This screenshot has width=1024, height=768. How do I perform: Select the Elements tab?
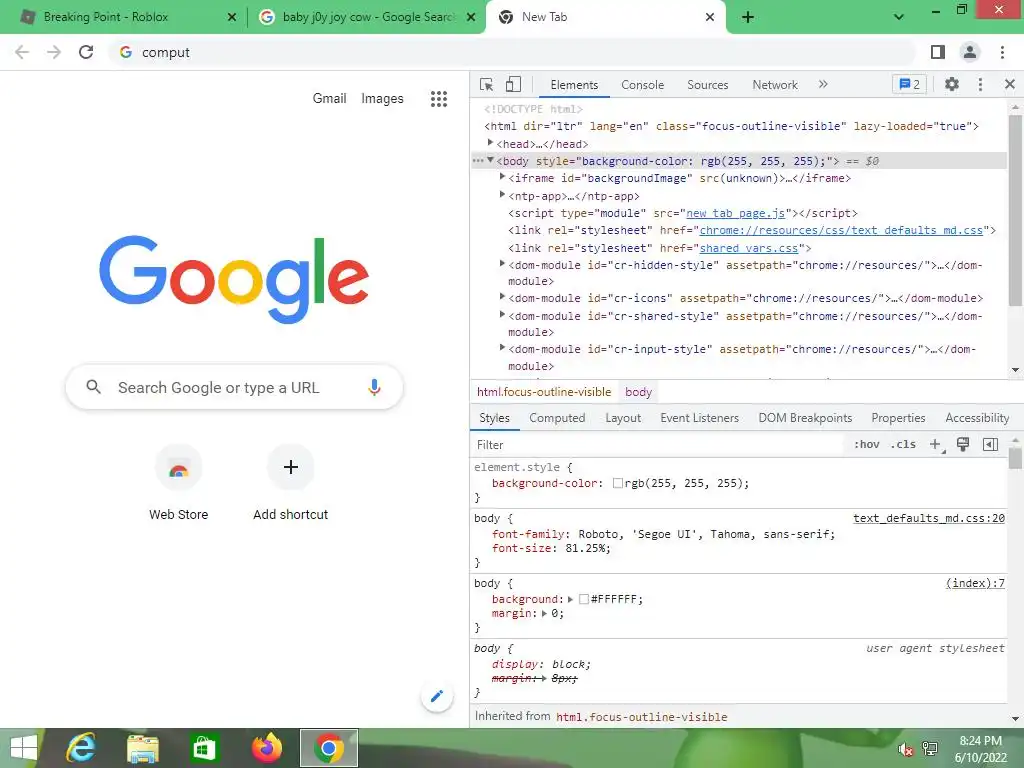(x=574, y=85)
